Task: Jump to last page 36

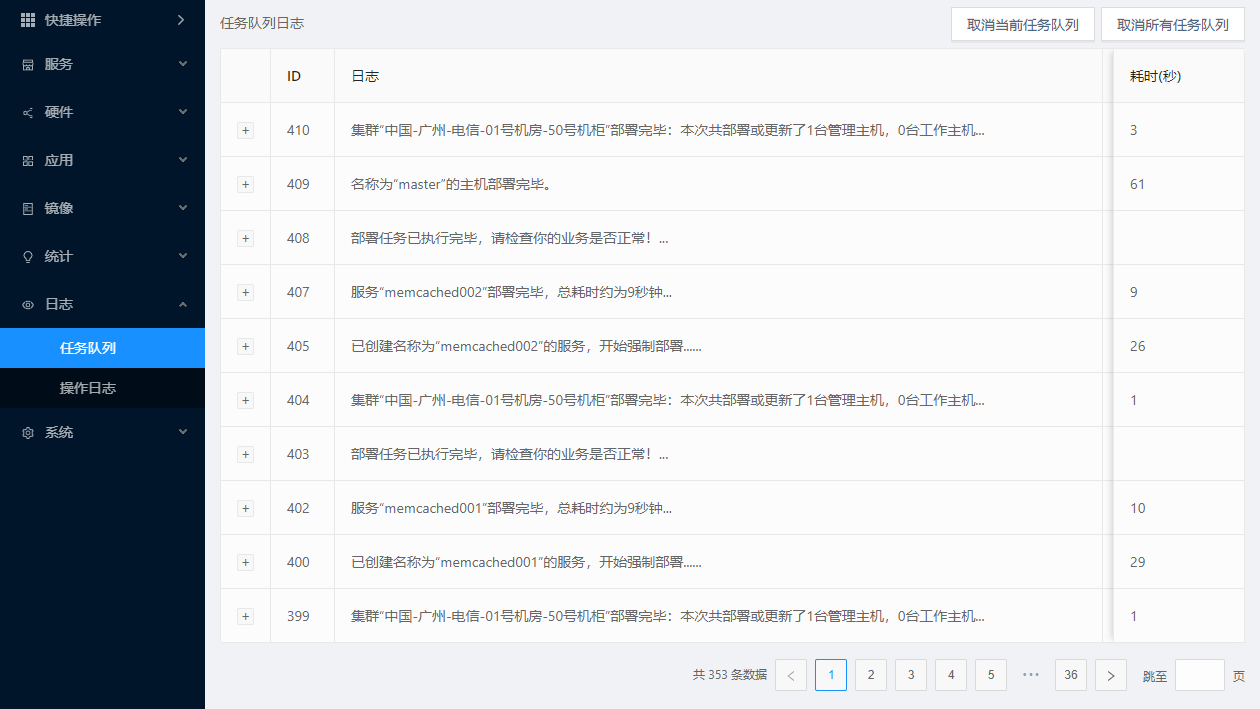Action: coord(1070,675)
